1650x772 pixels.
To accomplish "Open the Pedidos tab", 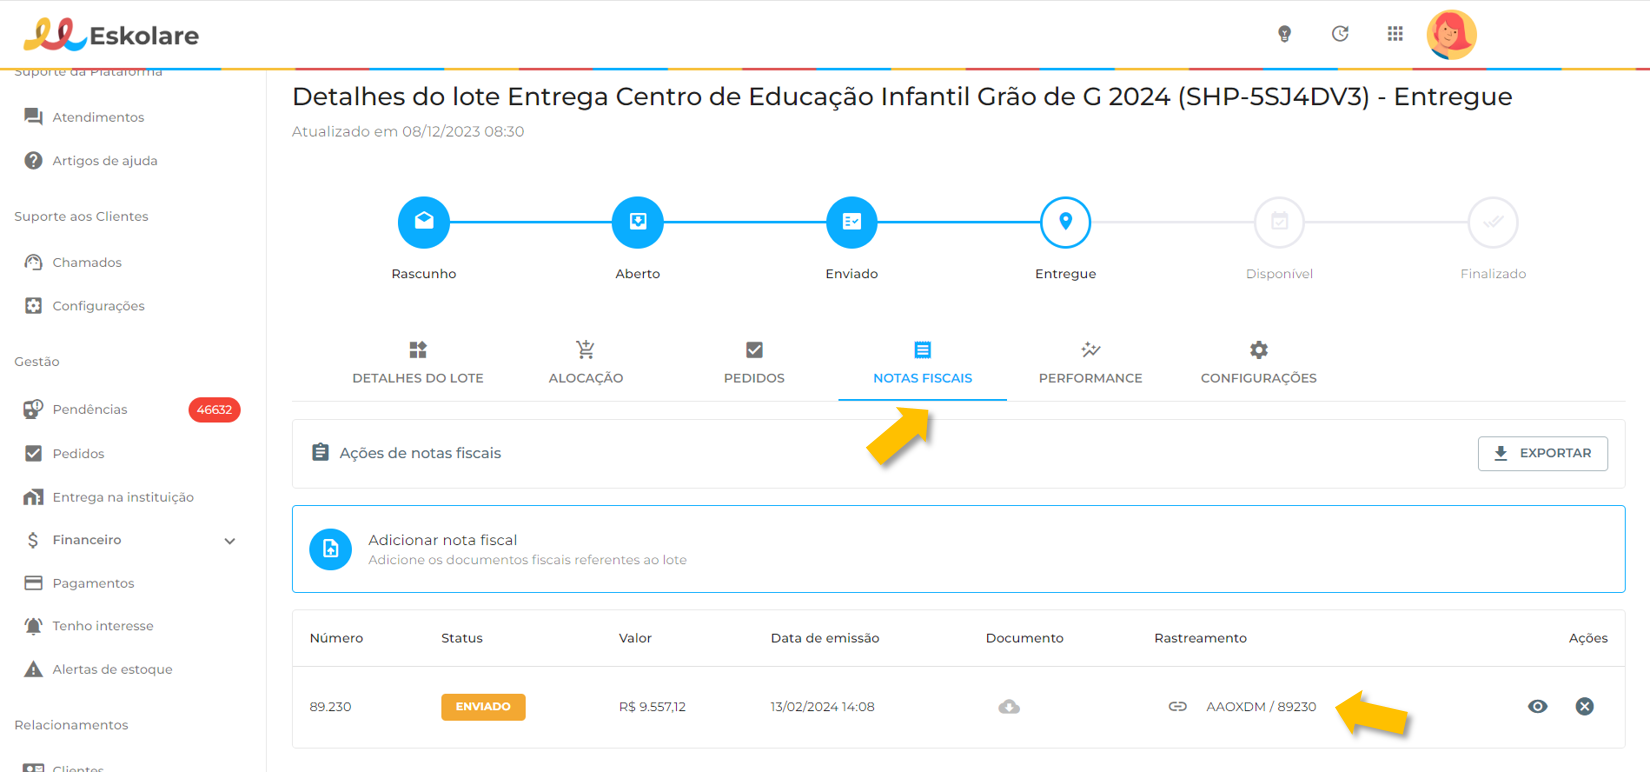I will point(754,363).
